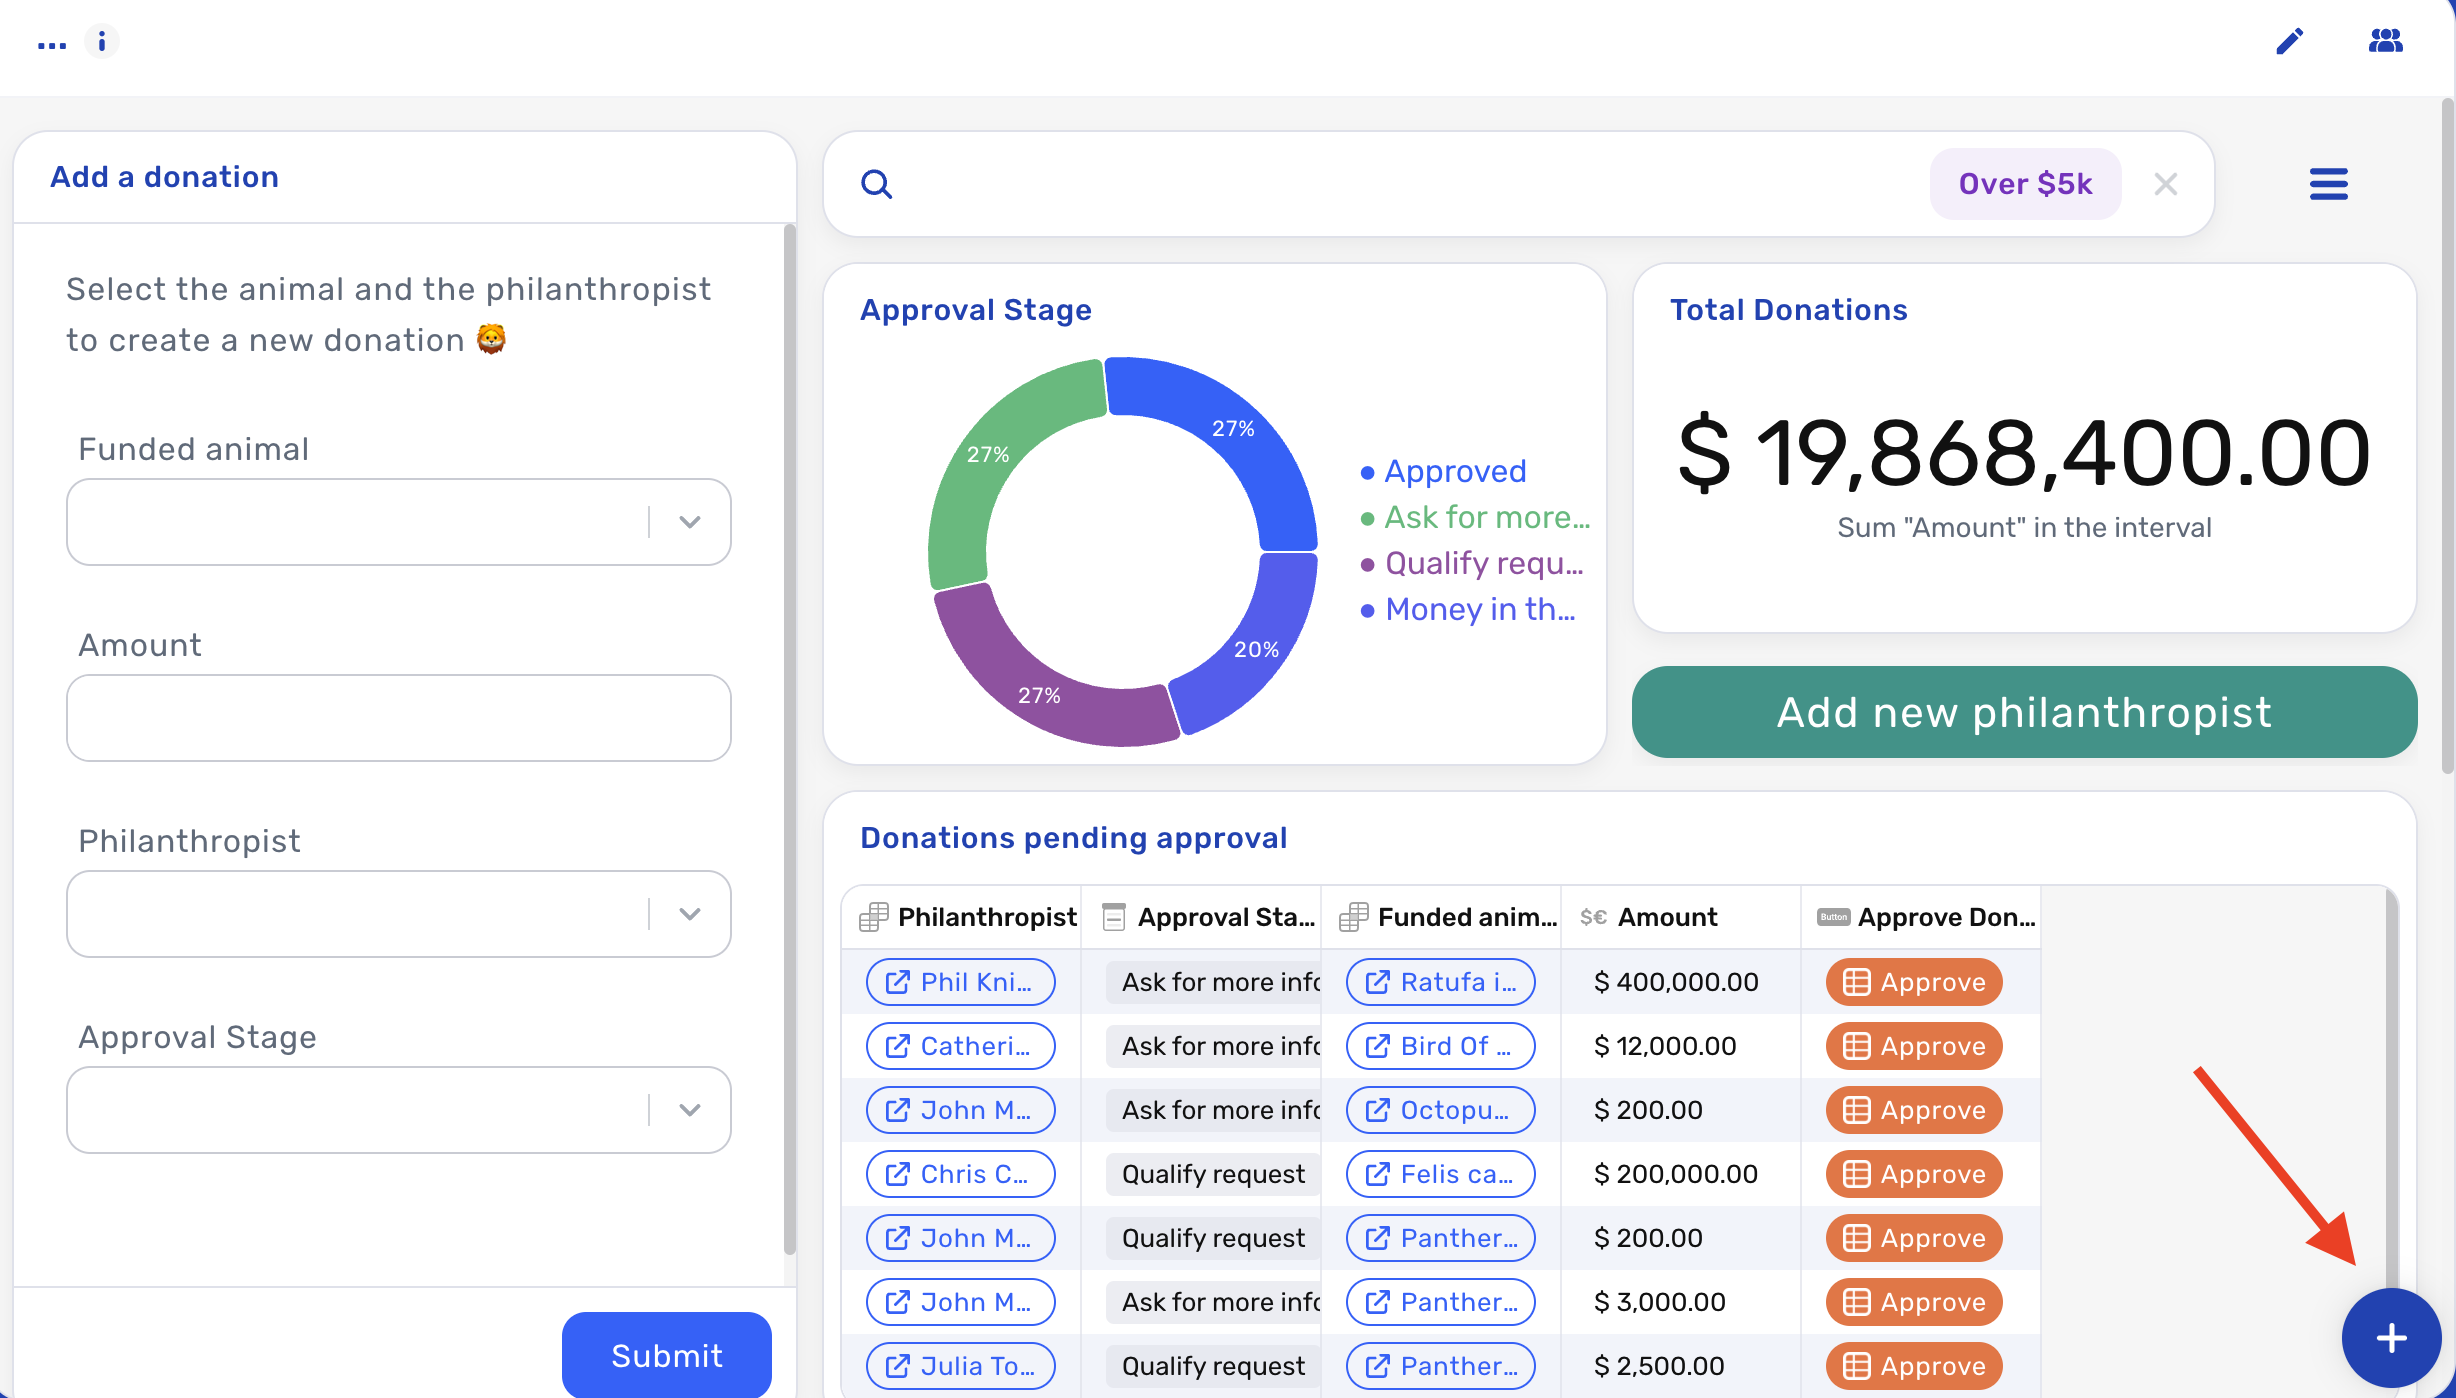Click into the Amount input field
Screen dimensions: 2456x1398
click(x=398, y=718)
